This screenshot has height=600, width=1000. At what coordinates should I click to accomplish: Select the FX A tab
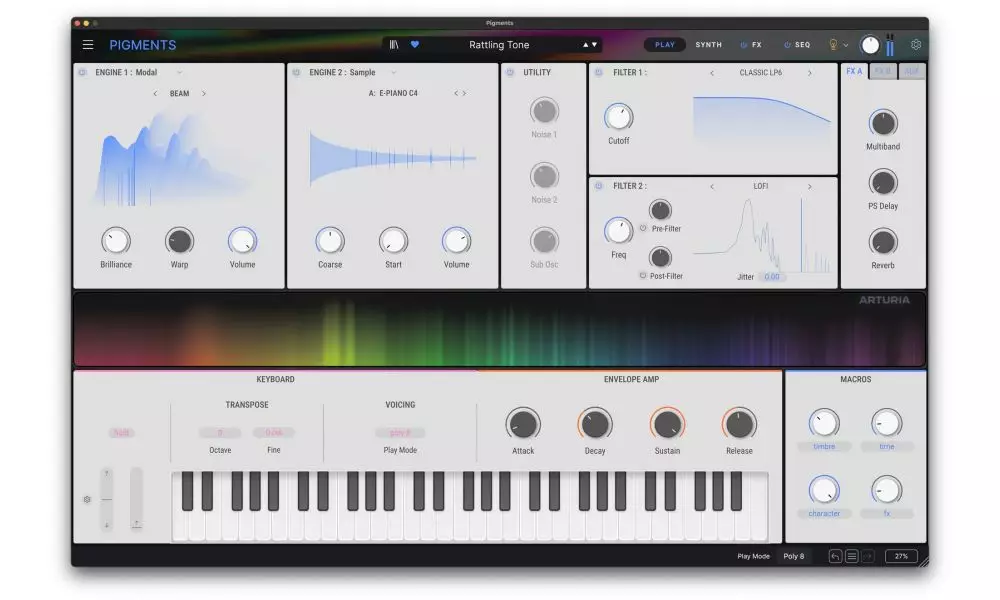(854, 71)
